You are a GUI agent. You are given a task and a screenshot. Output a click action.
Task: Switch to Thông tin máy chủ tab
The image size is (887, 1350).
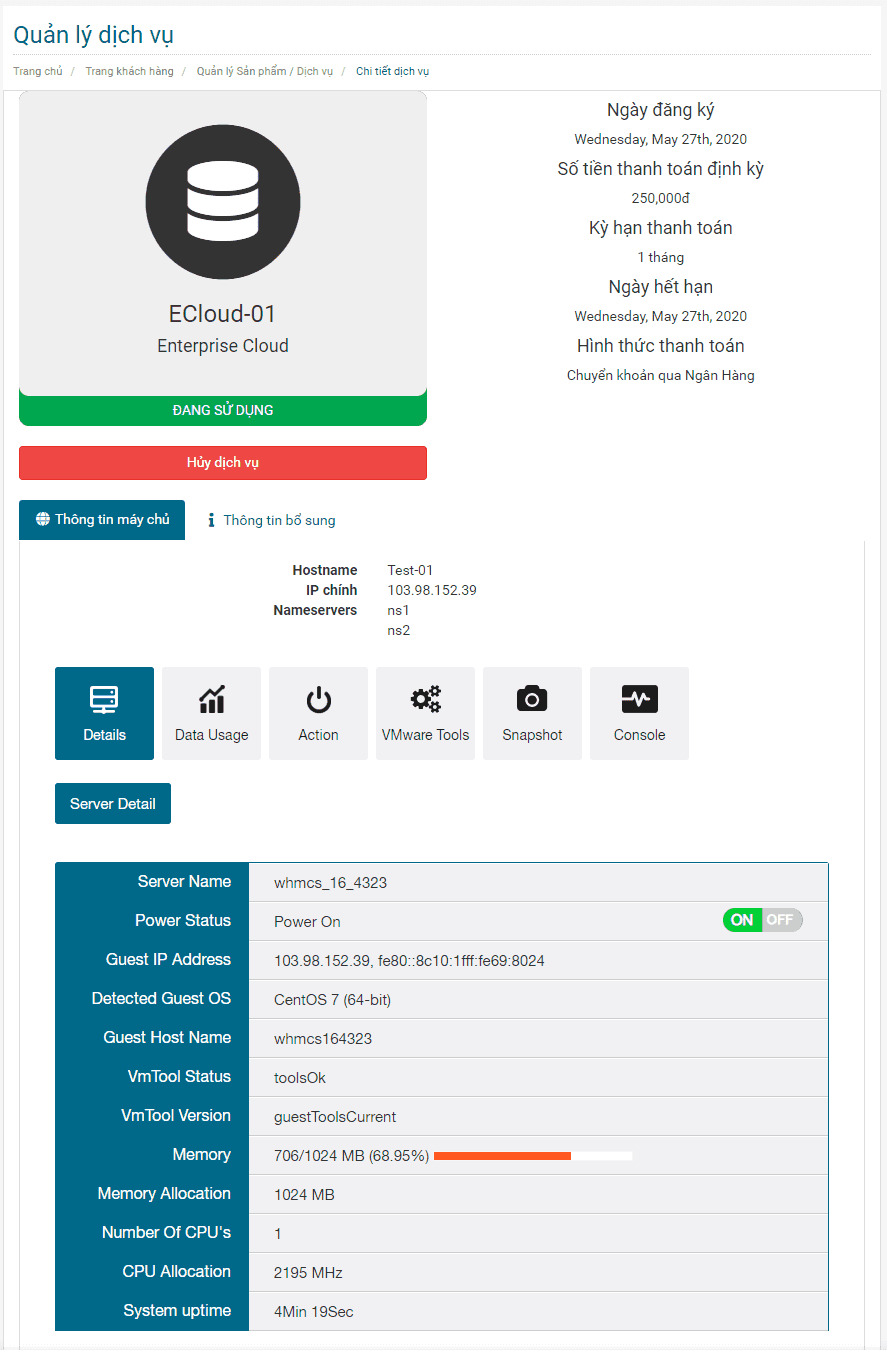(x=102, y=520)
